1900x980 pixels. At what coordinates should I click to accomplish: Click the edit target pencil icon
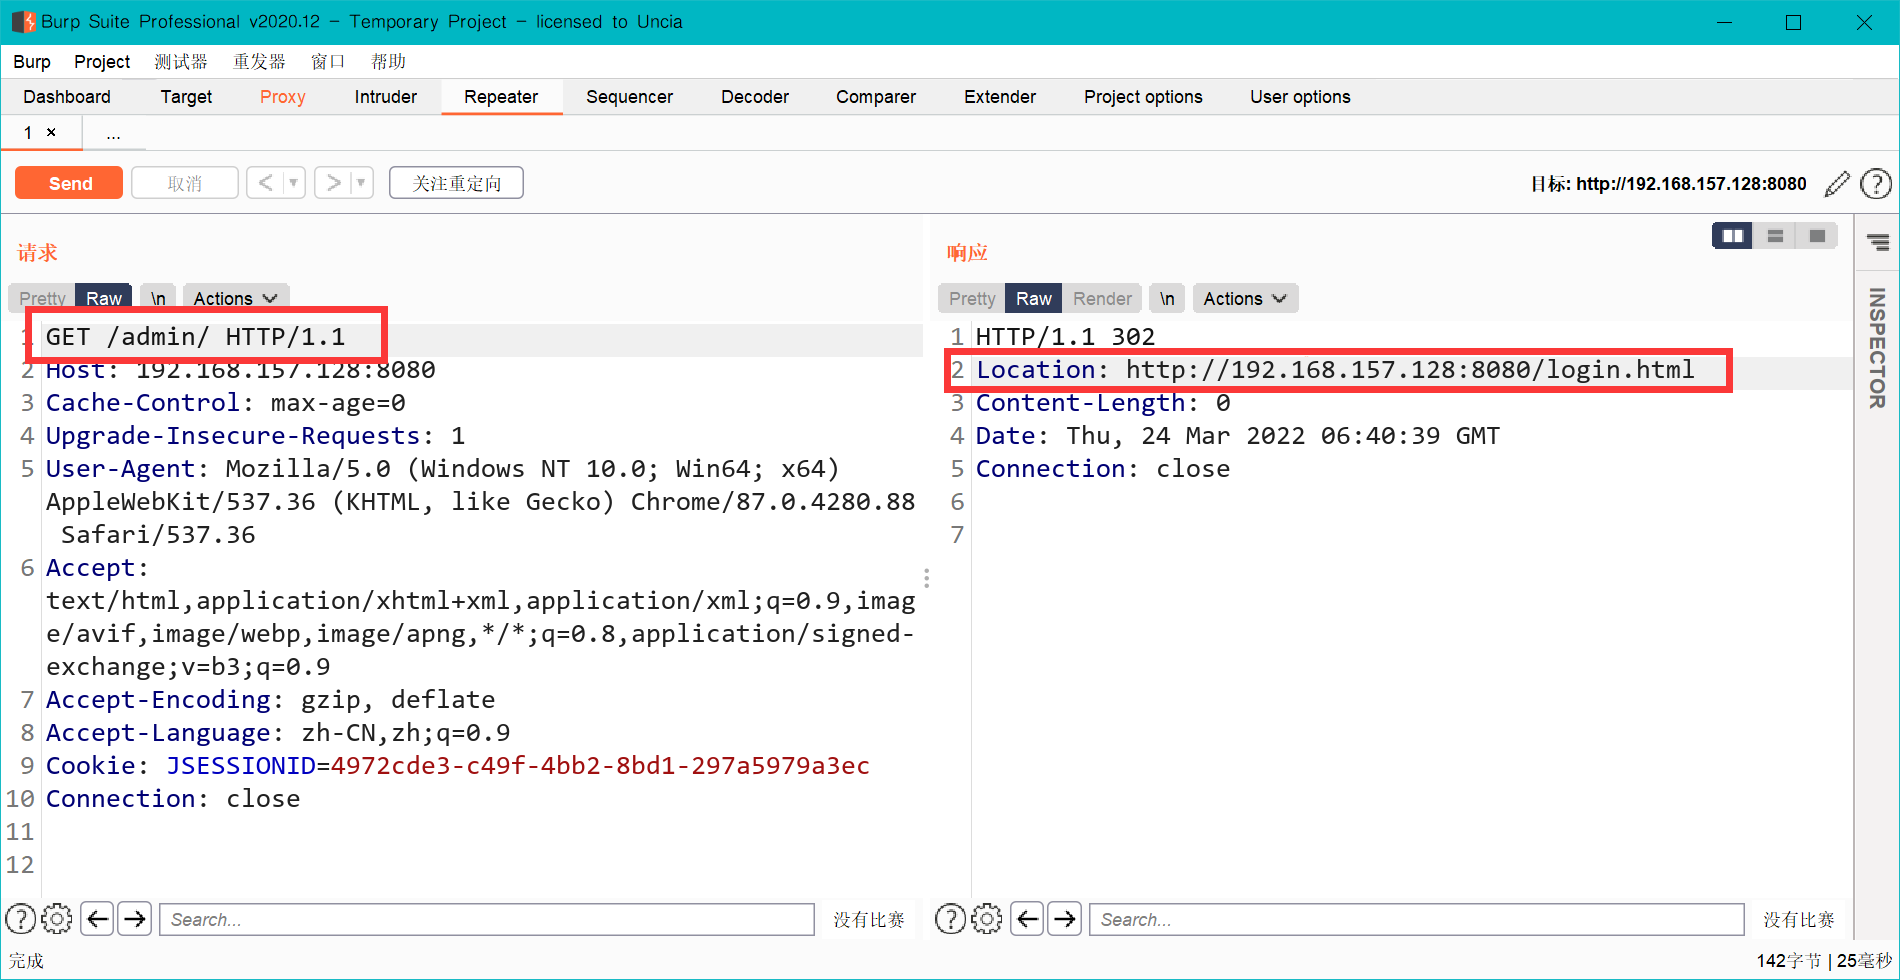coord(1837,184)
